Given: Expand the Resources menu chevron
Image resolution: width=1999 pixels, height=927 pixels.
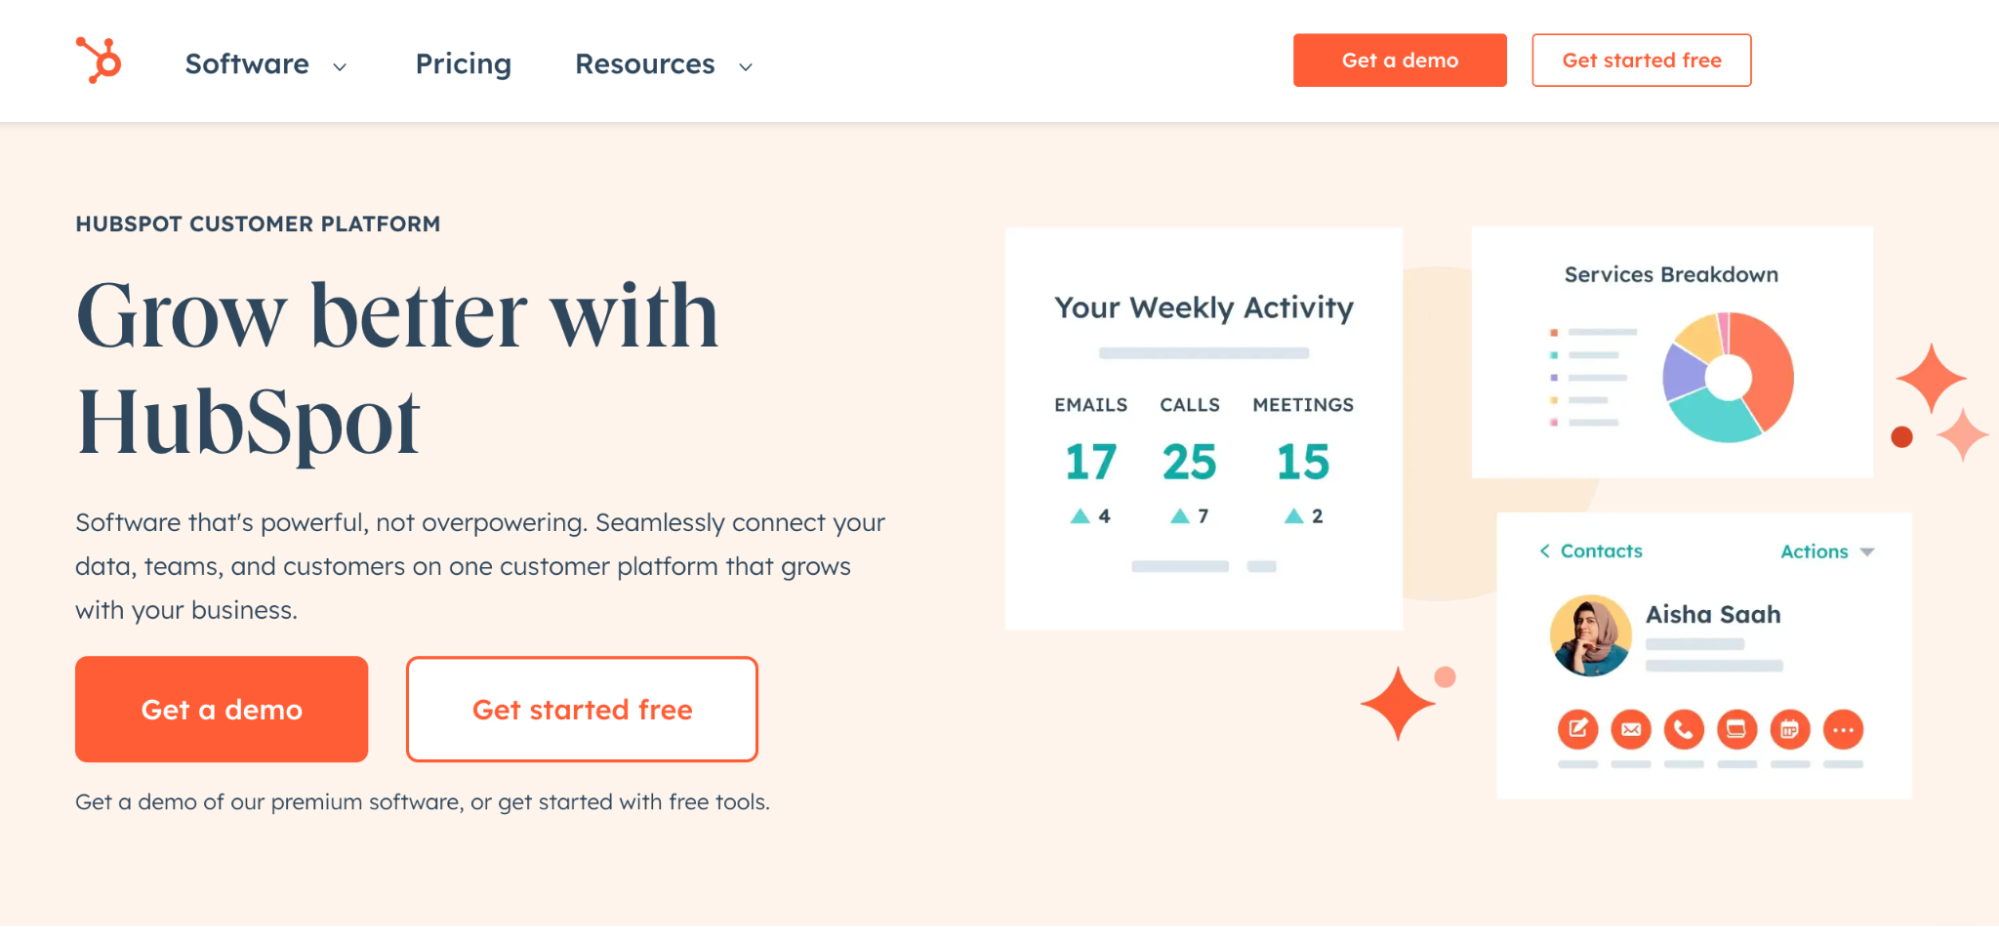Looking at the screenshot, I should click(745, 67).
